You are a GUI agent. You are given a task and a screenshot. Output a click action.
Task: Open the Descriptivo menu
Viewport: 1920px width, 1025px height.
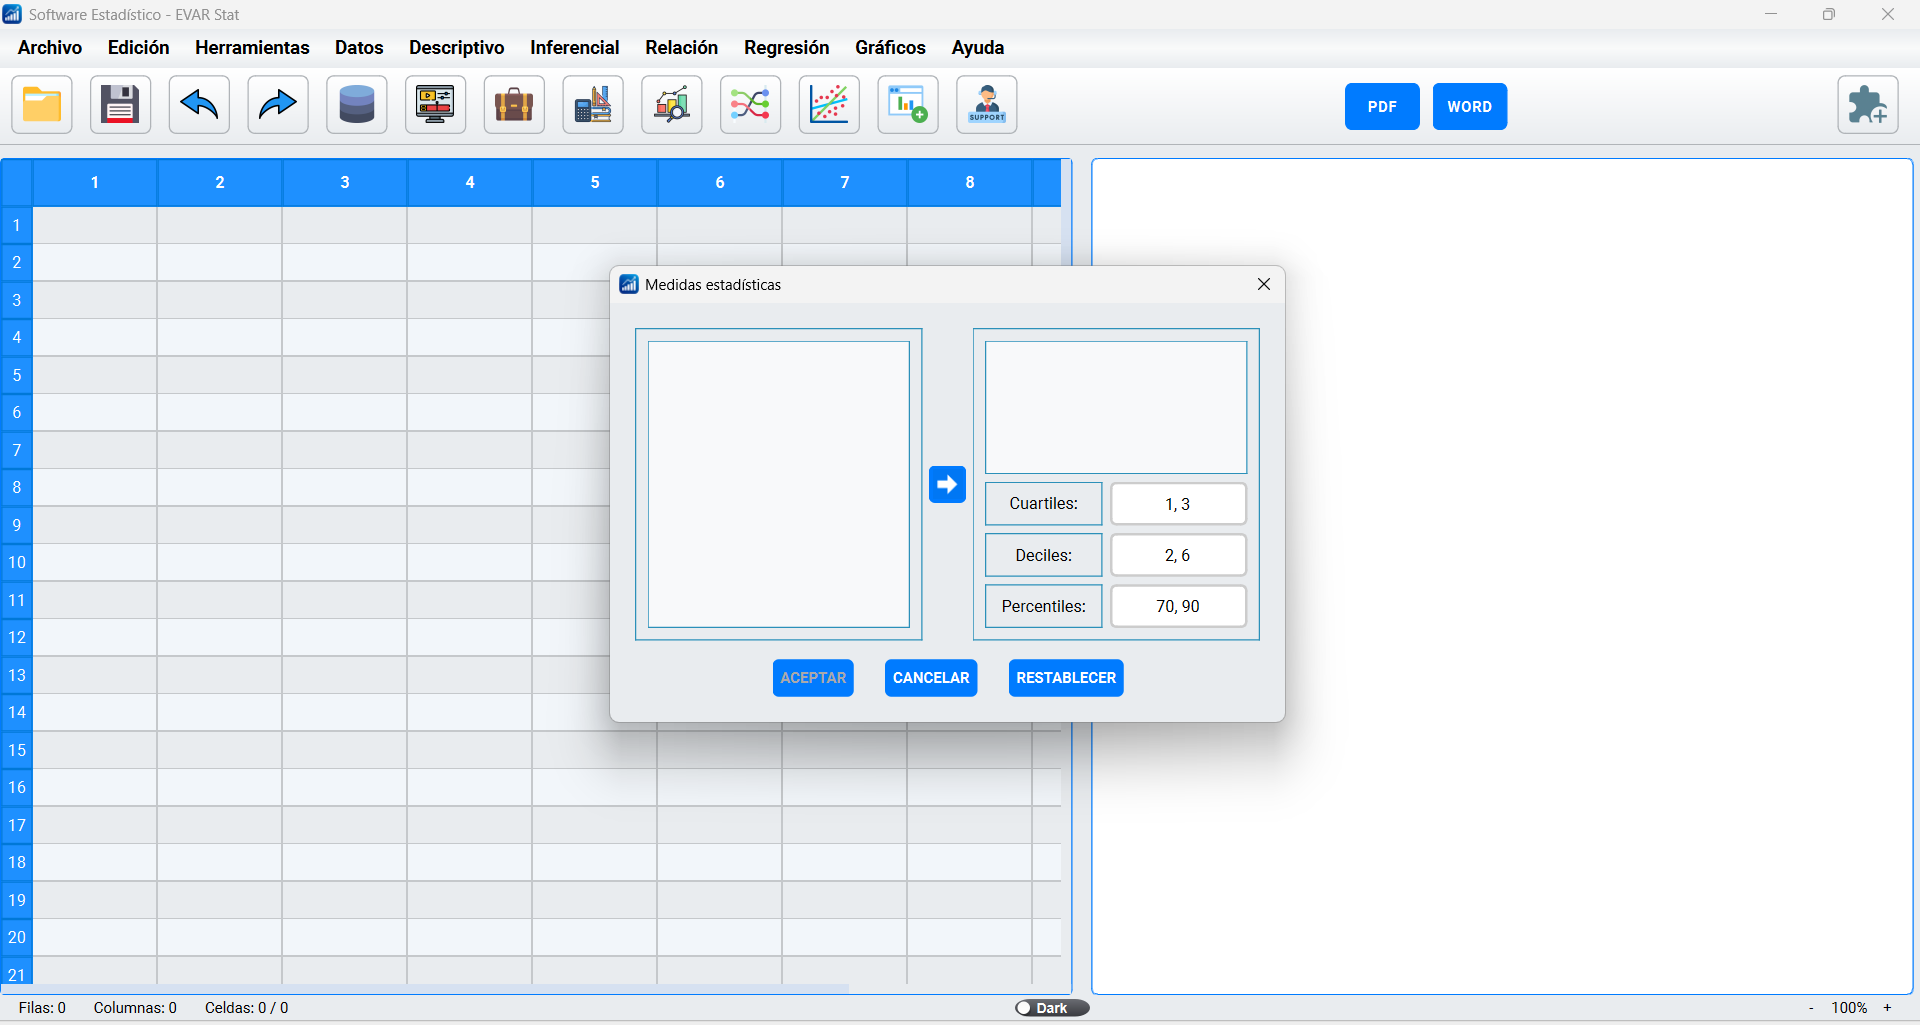point(456,47)
